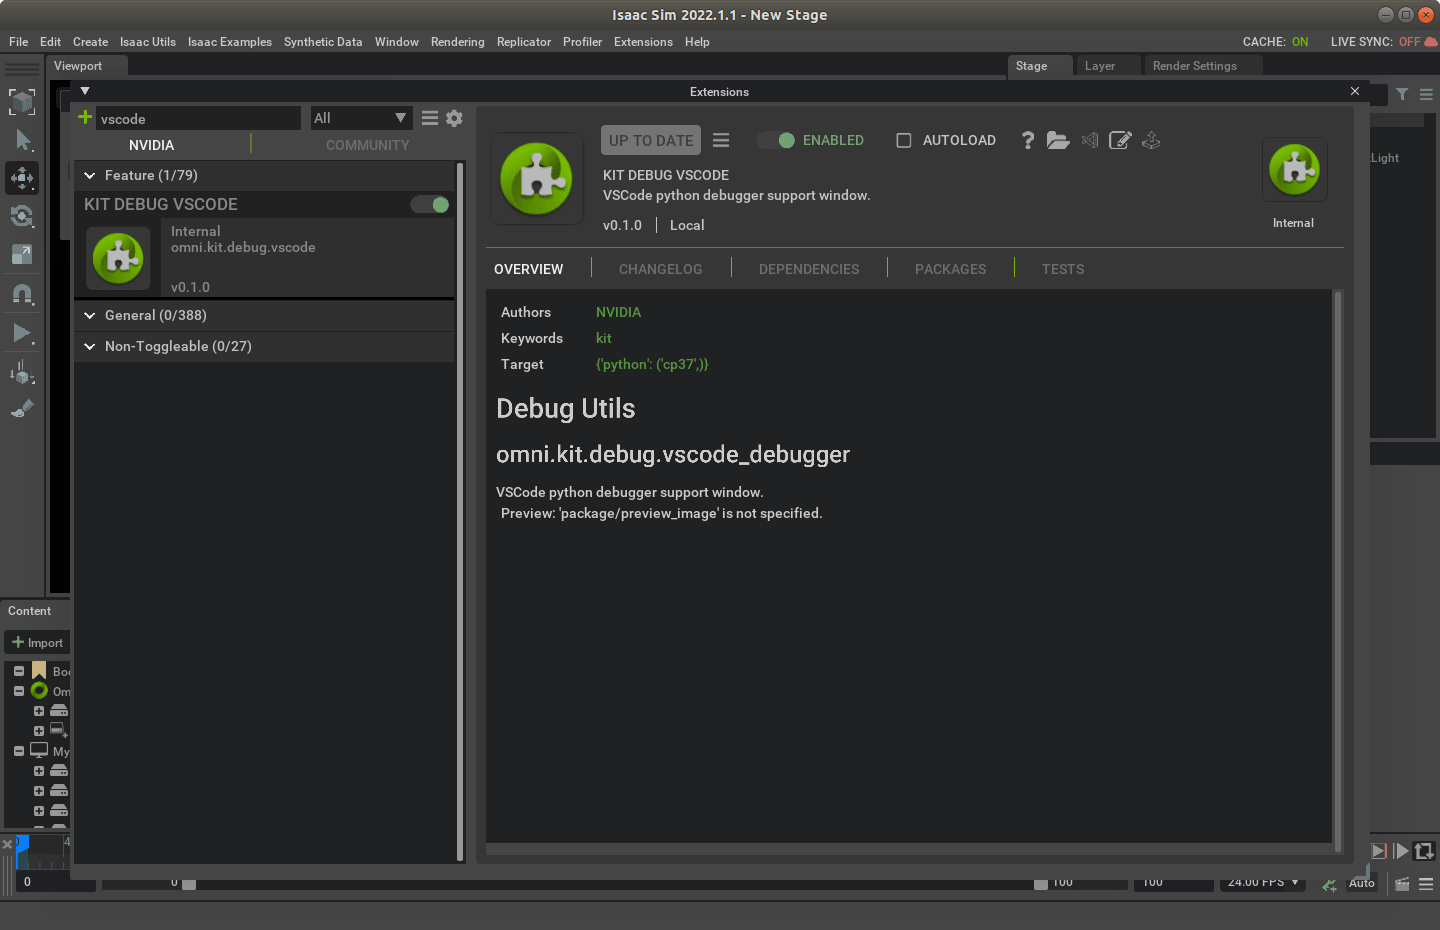Click the timeline range slider left handle
1440x930 pixels.
pos(189,884)
